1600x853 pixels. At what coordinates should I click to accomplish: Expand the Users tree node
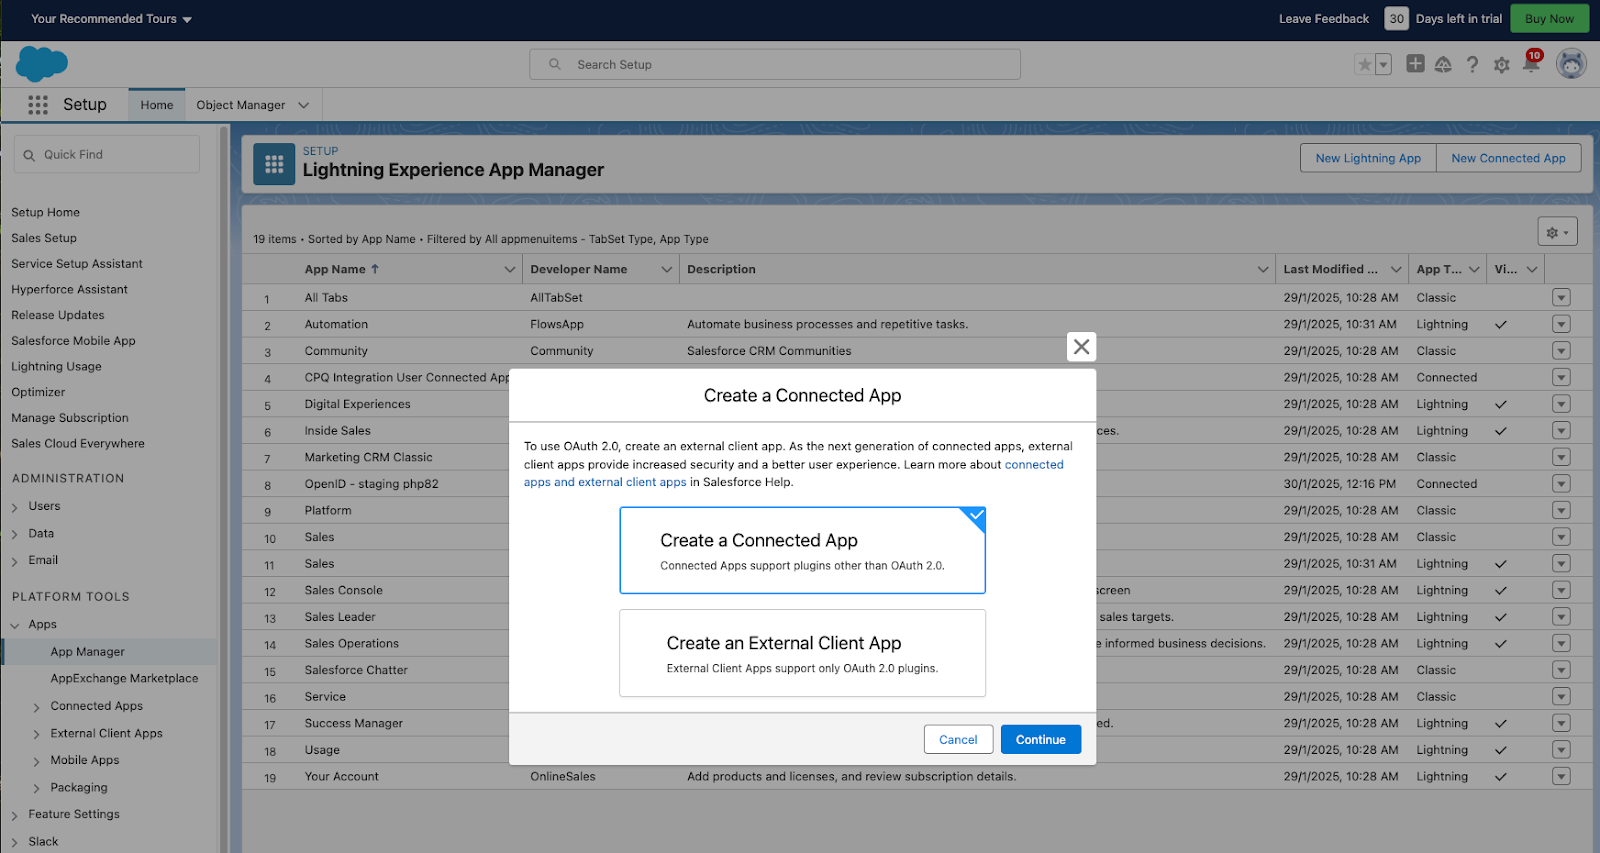14,507
